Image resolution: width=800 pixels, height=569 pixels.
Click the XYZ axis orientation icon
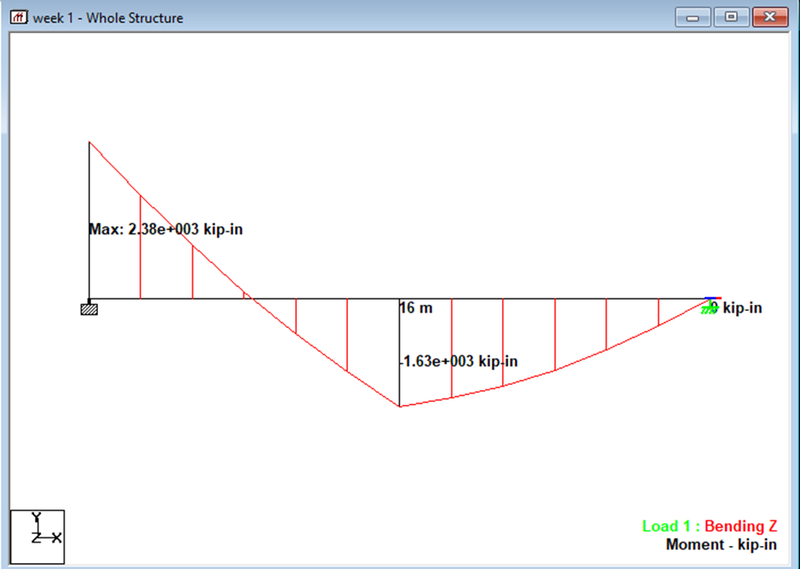click(37, 536)
